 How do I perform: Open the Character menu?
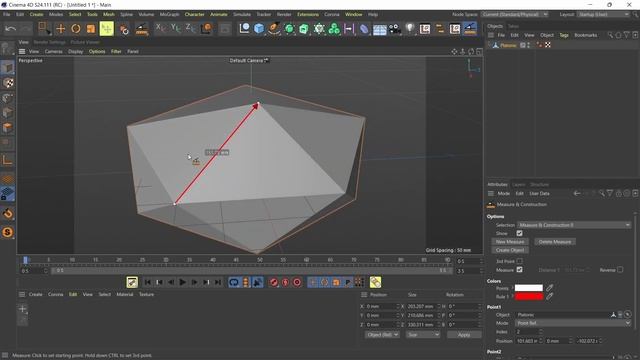(194, 14)
